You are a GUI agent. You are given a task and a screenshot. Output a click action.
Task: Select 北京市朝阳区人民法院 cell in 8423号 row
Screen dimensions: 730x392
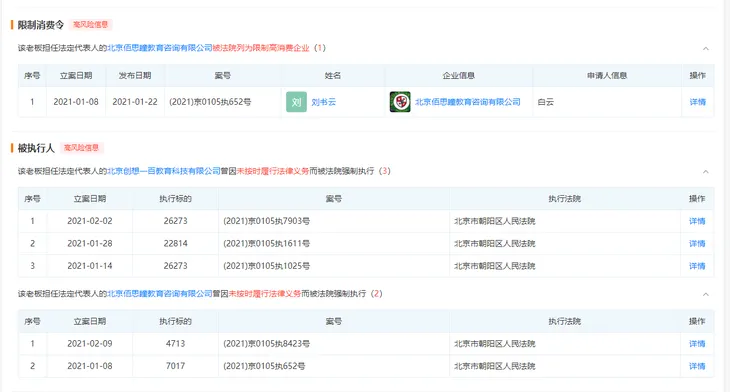point(495,344)
